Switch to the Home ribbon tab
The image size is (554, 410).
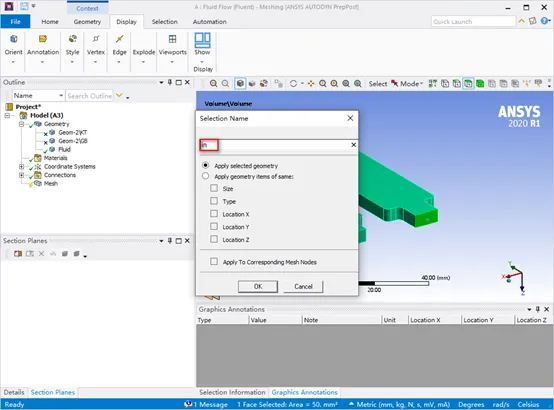click(50, 22)
